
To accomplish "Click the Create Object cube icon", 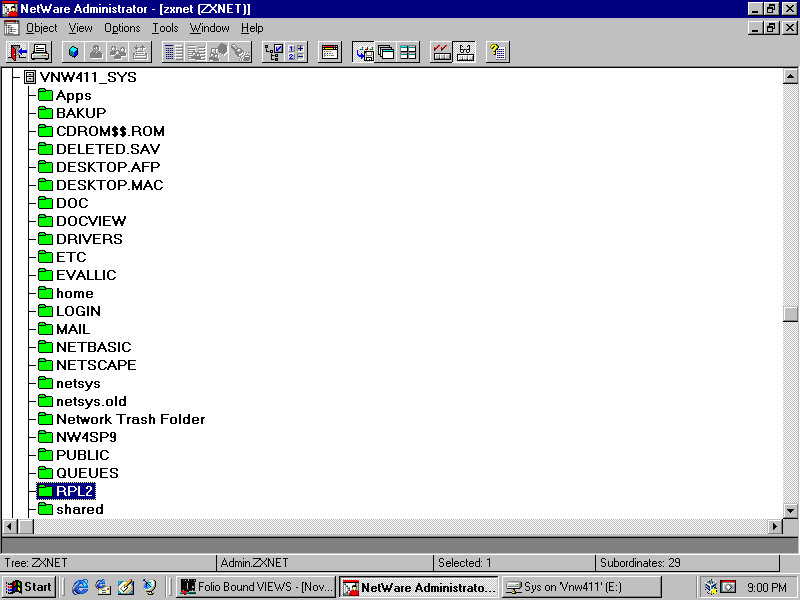I will point(73,52).
